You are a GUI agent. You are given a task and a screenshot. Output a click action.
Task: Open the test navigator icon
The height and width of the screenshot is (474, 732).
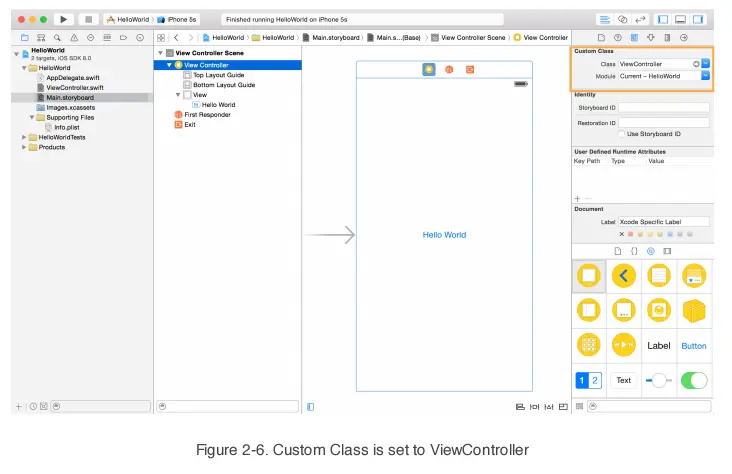click(91, 38)
